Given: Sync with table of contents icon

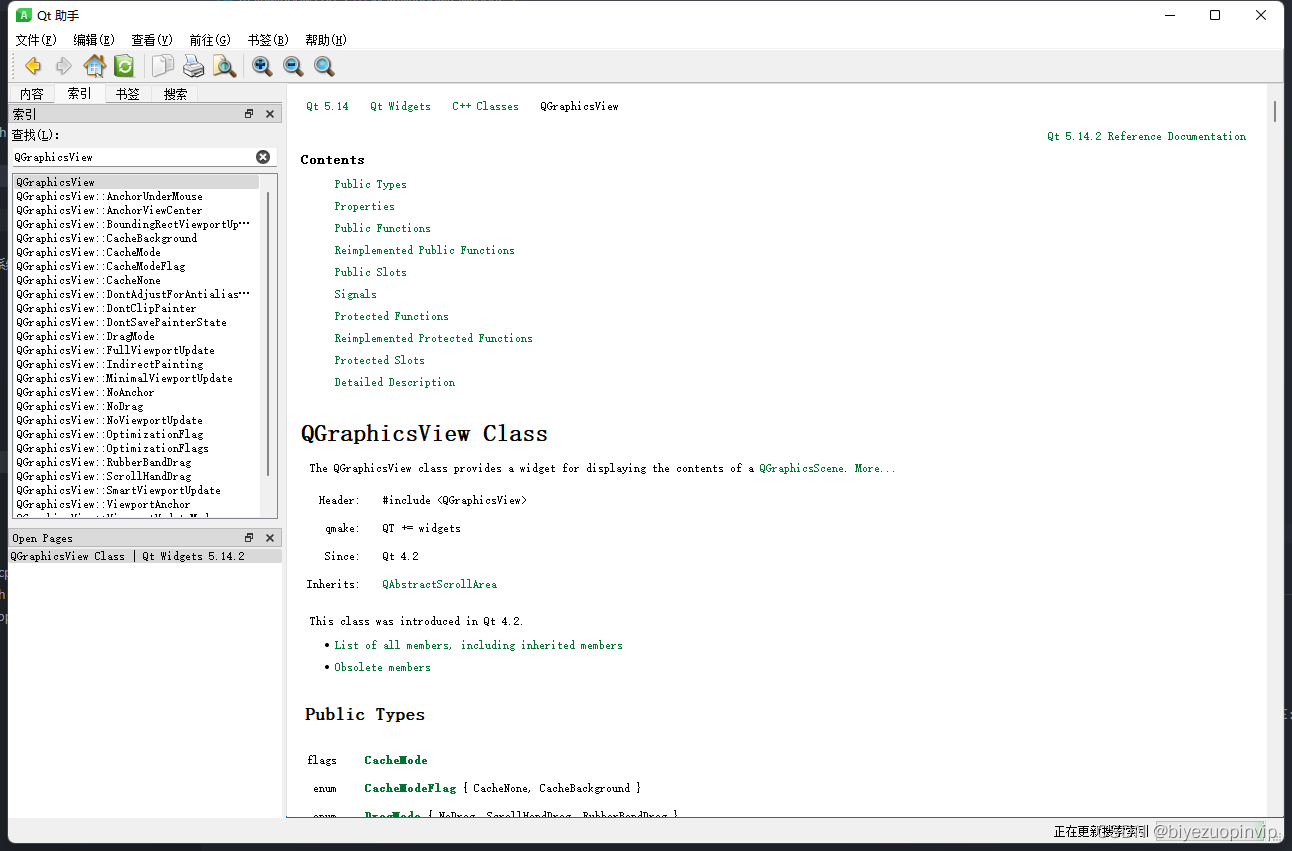Looking at the screenshot, I should 124,66.
